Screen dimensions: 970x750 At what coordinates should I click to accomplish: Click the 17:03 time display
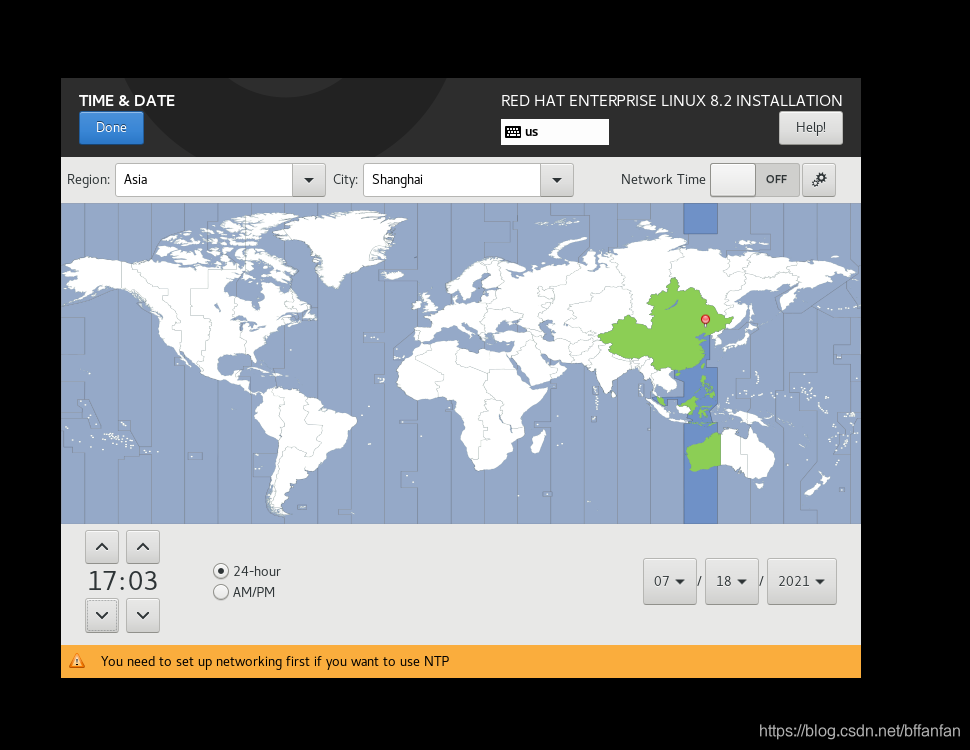click(x=122, y=581)
